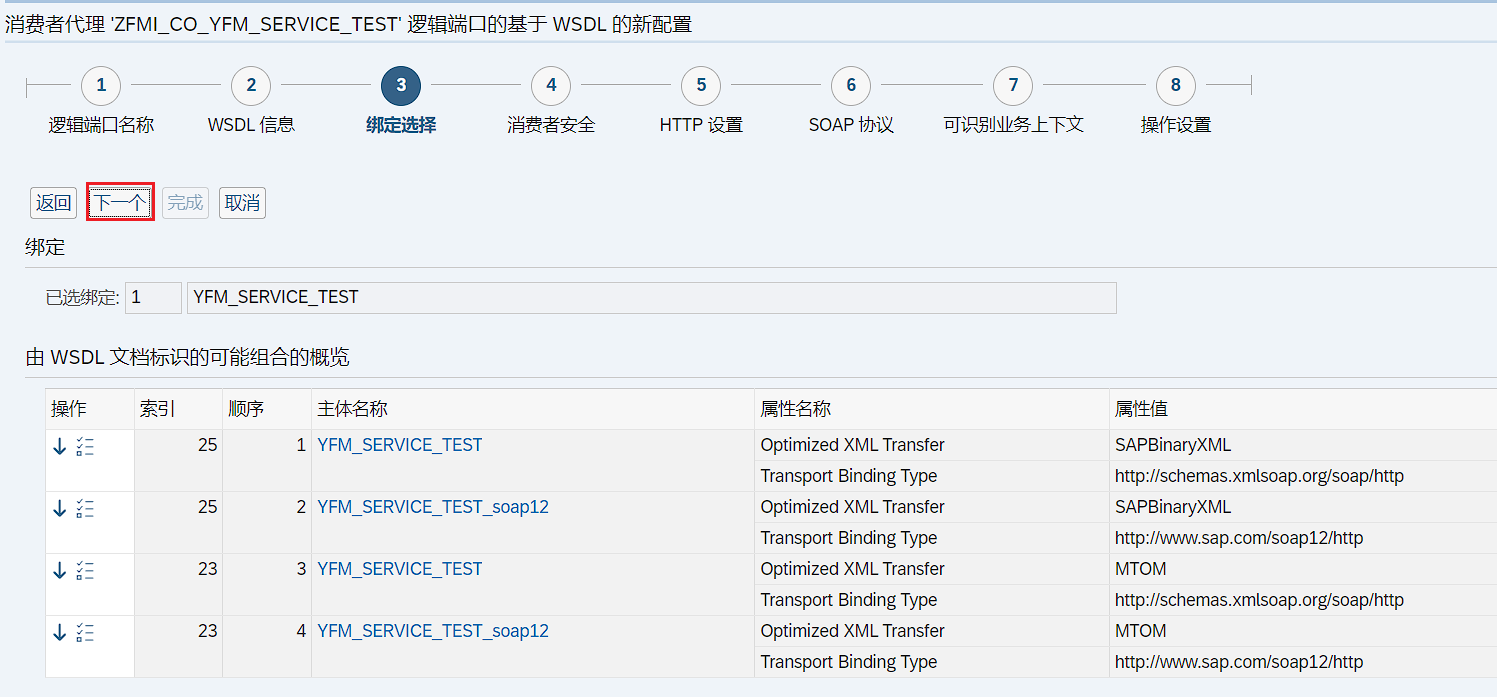Viewport: 1497px width, 697px height.
Task: Open wizard step 5 HTTP 设置
Action: (701, 86)
